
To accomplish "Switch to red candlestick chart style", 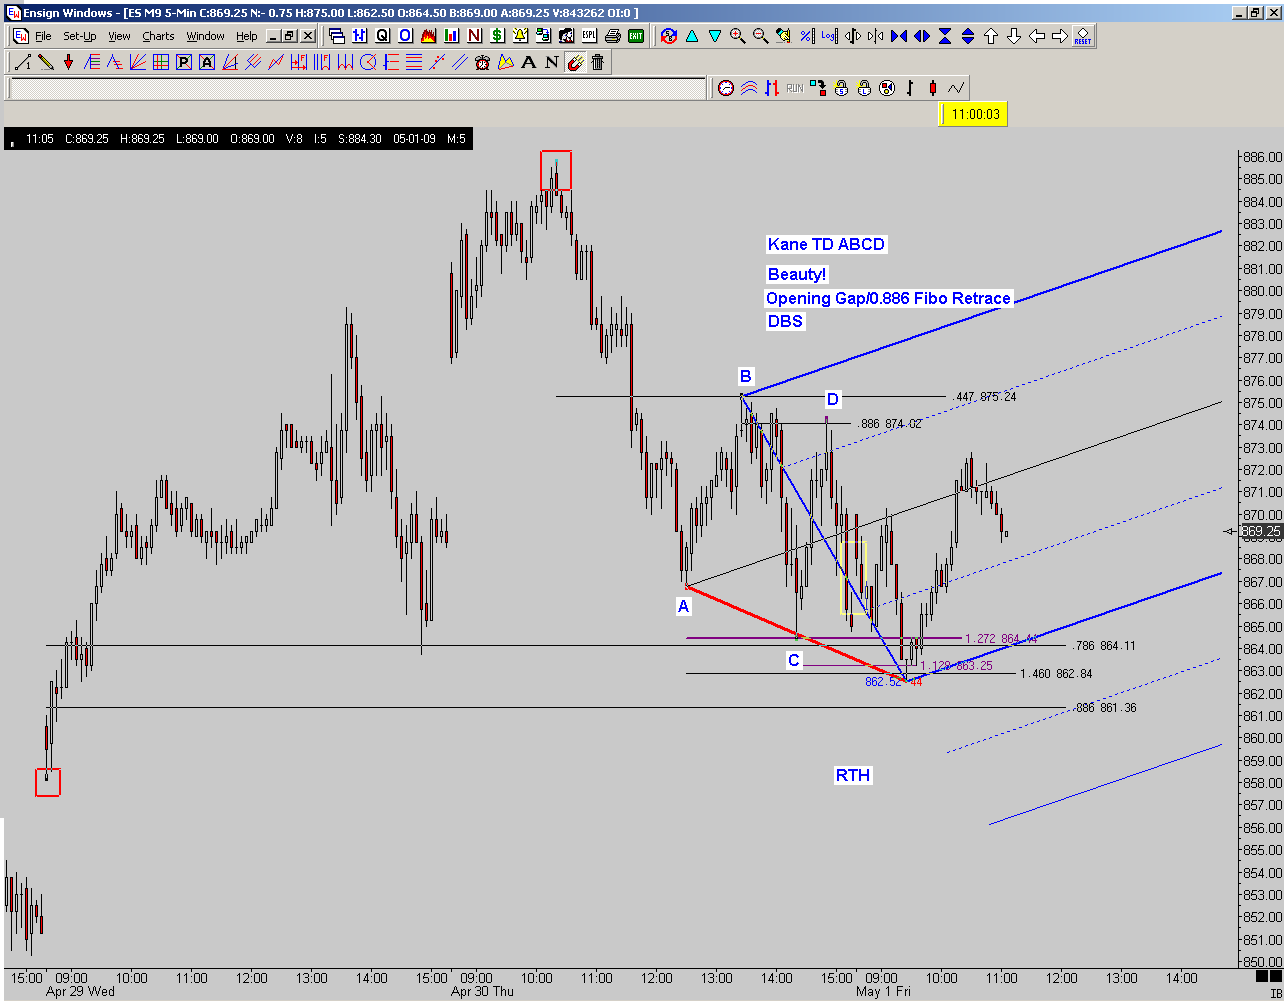I will (x=932, y=88).
